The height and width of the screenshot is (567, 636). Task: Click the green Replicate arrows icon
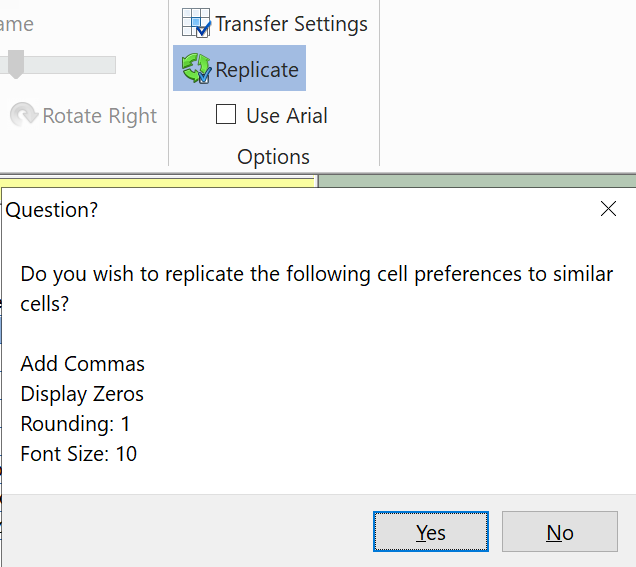pyautogui.click(x=196, y=69)
